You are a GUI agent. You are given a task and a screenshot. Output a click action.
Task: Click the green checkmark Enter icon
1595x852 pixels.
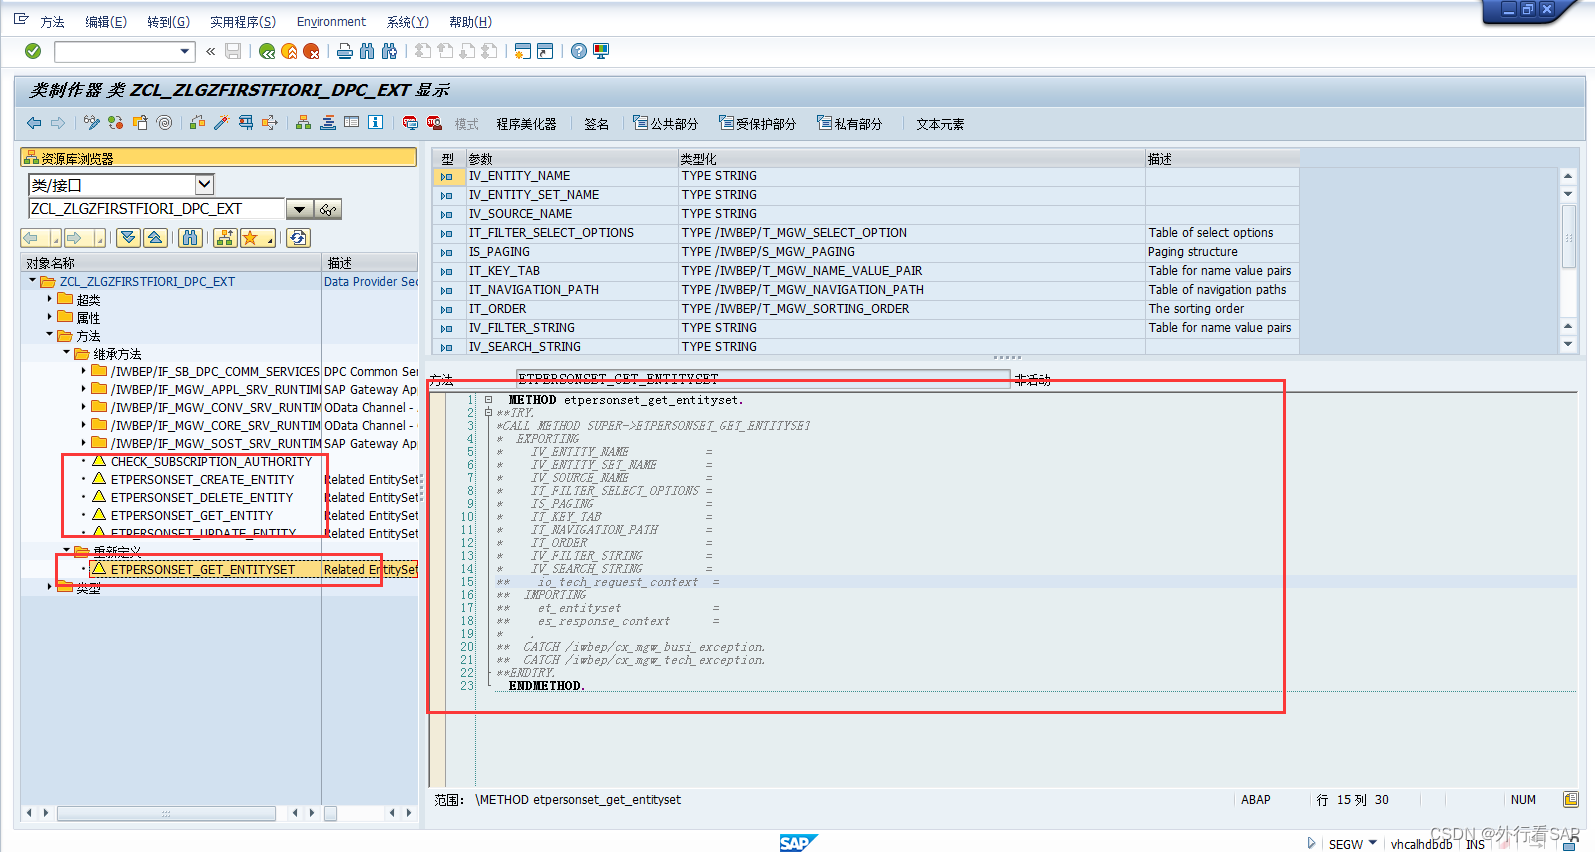coord(33,51)
